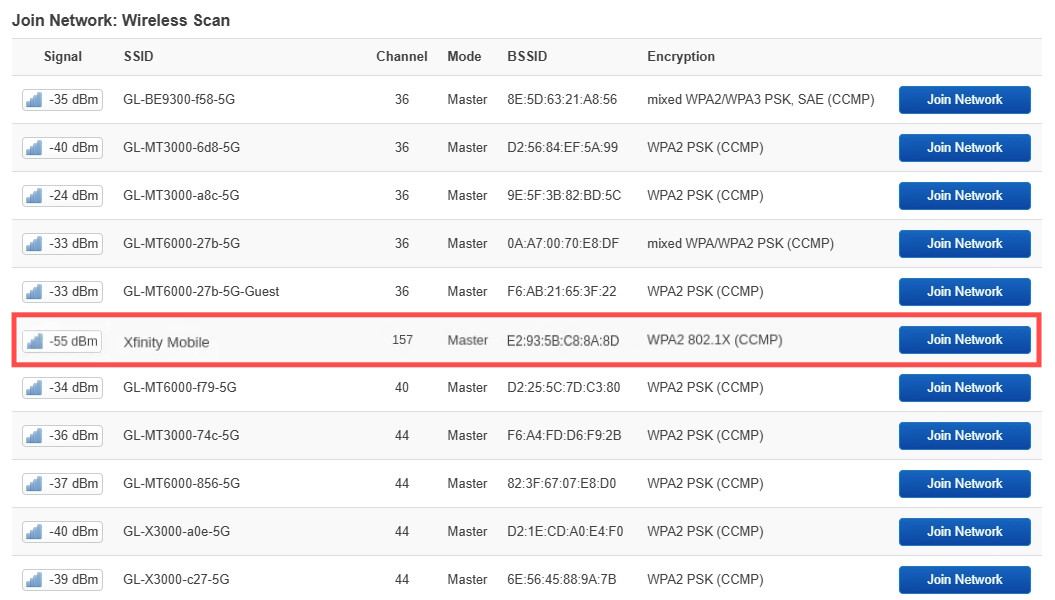Click signal icon for GL-MT3000-74c-5G
The width and height of the screenshot is (1055, 600).
(34, 436)
